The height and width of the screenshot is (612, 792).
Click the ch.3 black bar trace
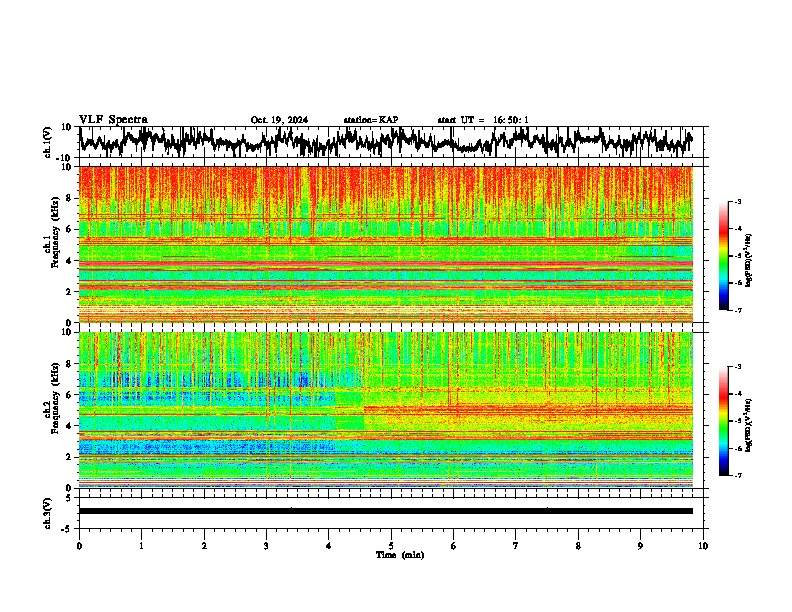tap(386, 511)
